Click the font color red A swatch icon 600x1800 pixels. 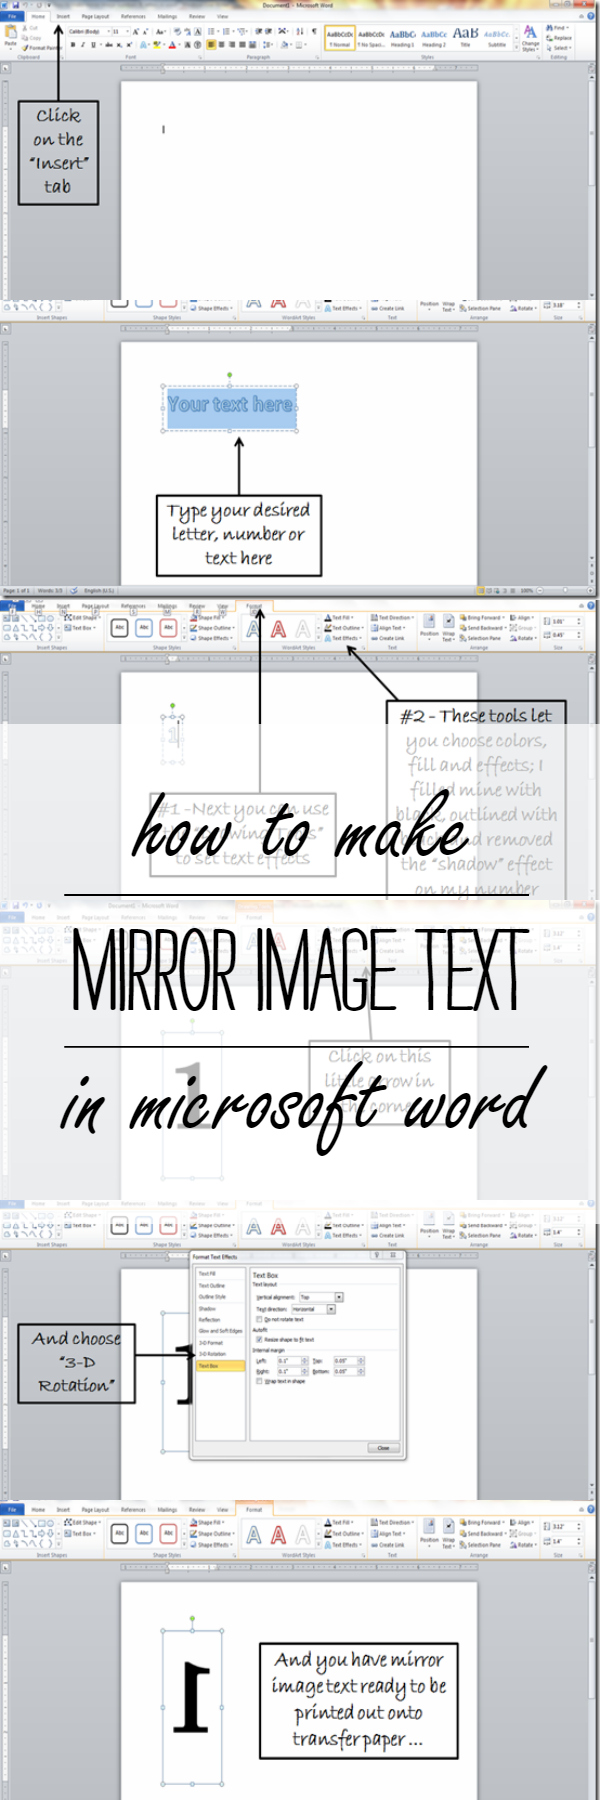172,45
